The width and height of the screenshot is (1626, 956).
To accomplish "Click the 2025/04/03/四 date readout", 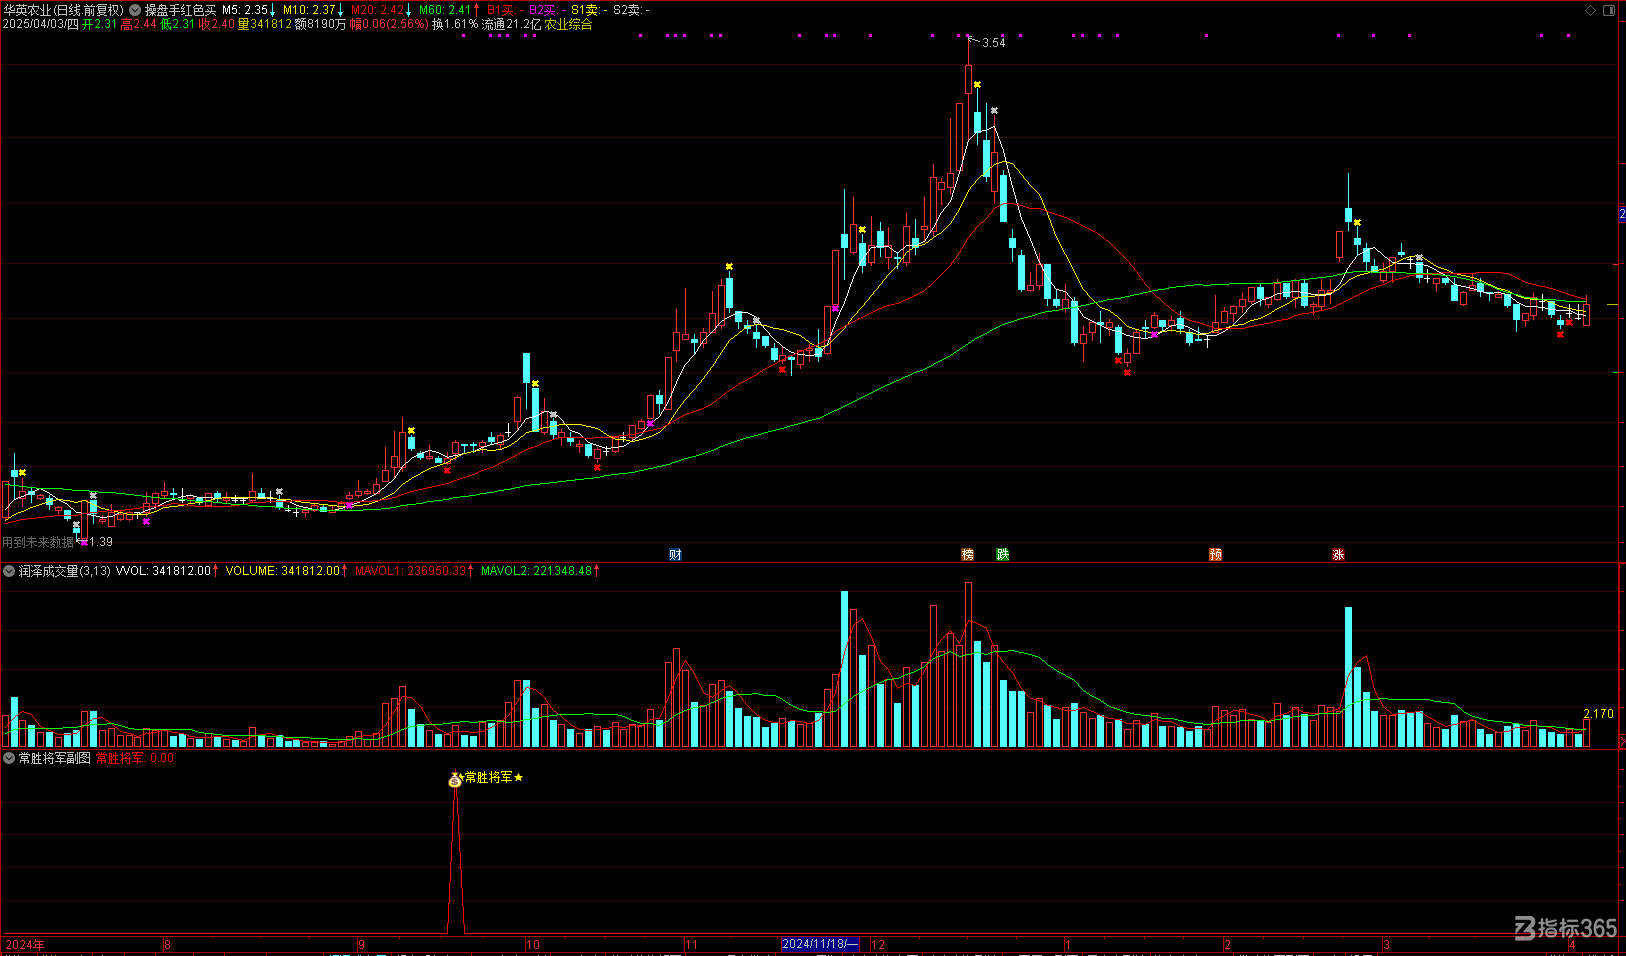I will 40,24.
